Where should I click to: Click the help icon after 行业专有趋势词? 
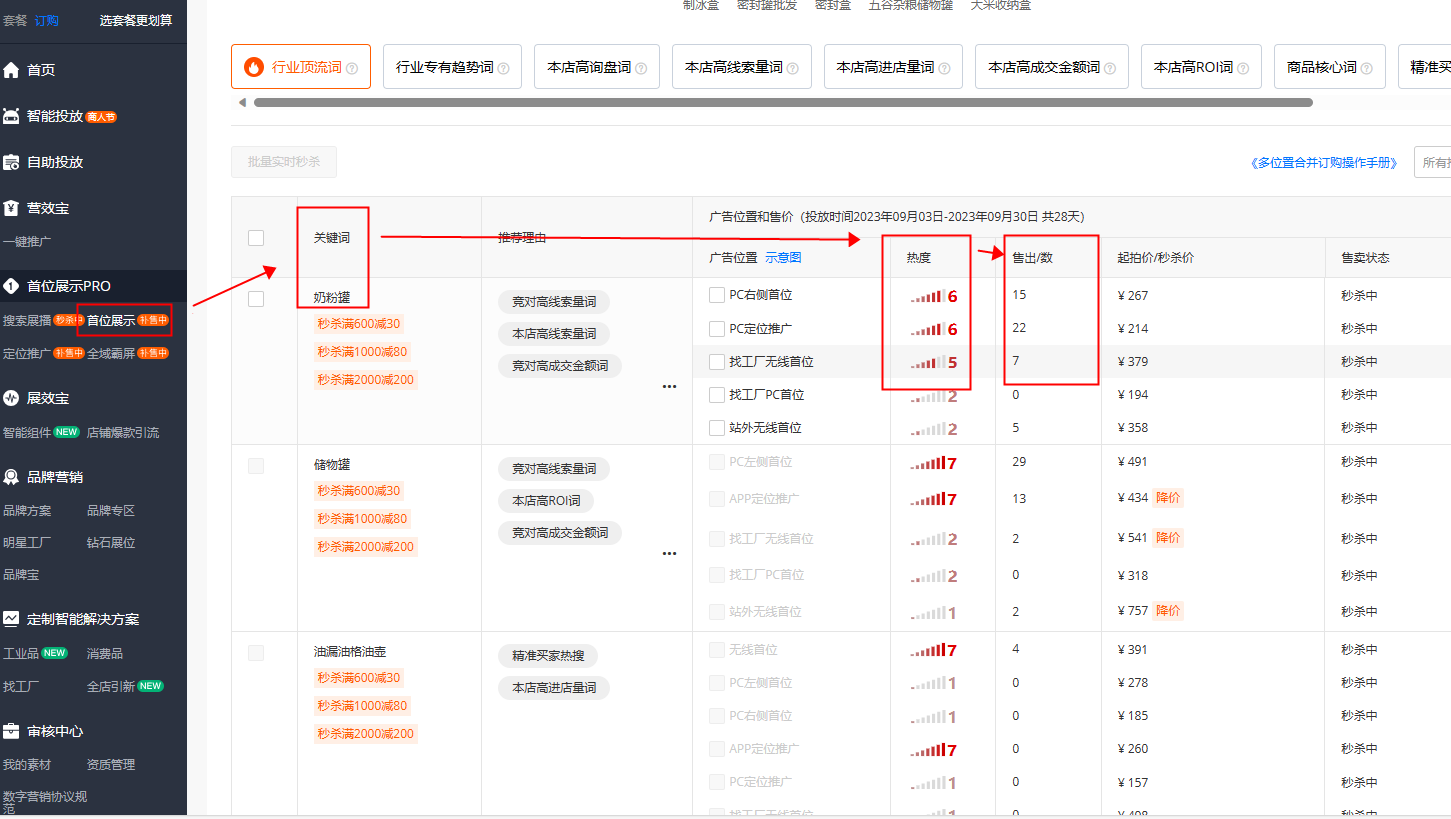click(503, 68)
